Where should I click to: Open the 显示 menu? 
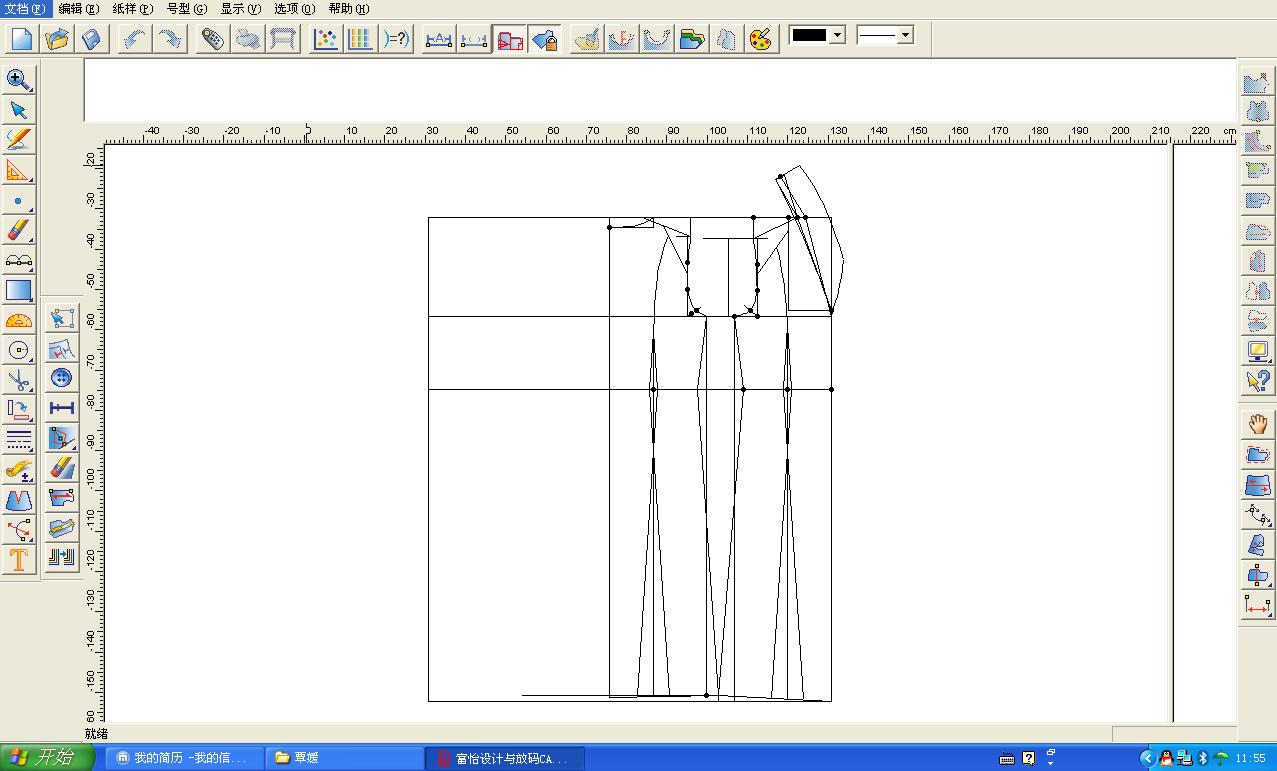click(240, 8)
